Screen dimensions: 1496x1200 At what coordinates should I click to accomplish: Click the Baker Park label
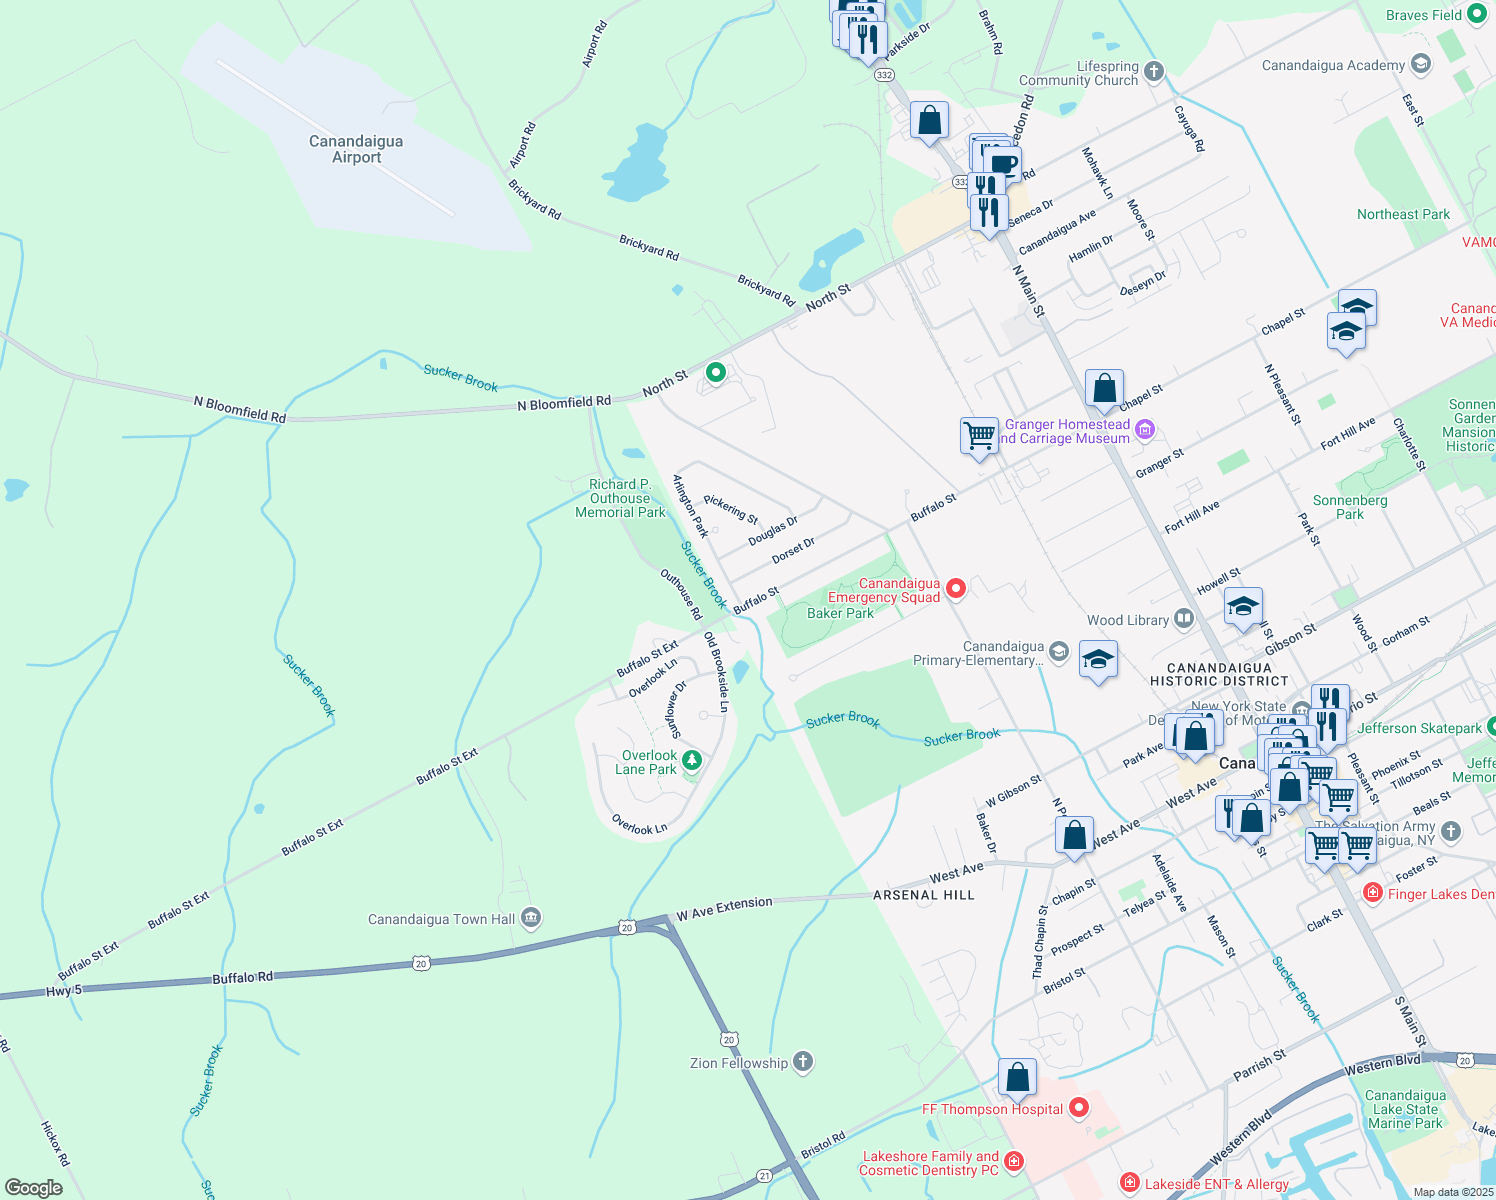840,613
